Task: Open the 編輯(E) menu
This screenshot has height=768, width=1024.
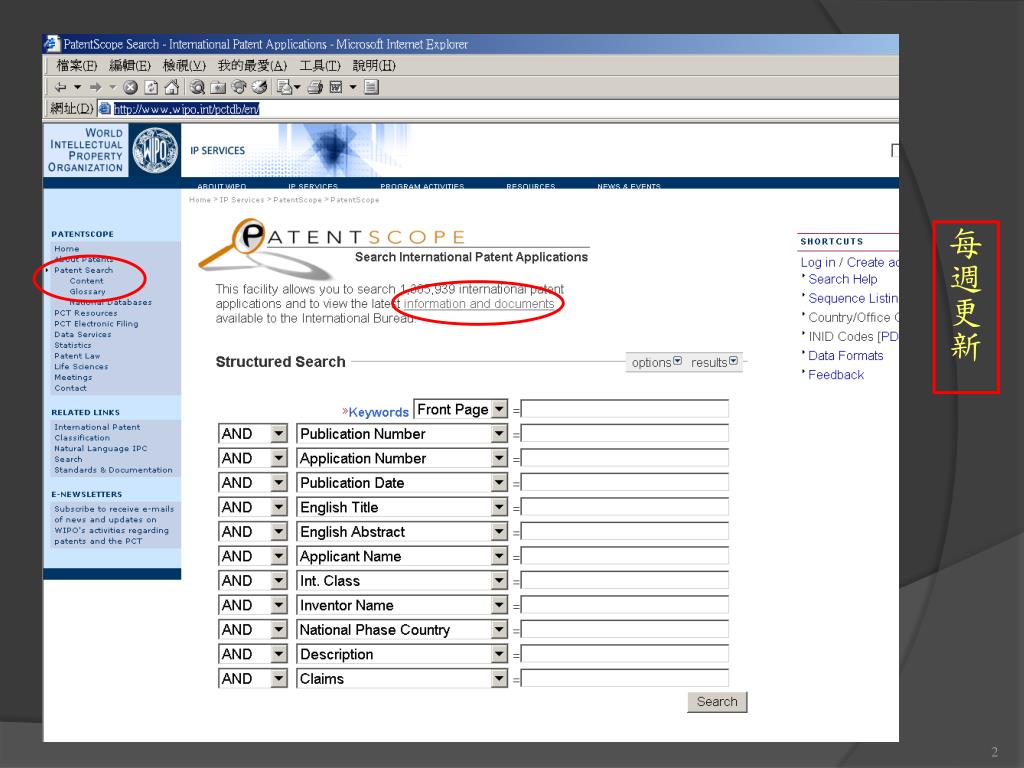Action: pyautogui.click(x=130, y=65)
